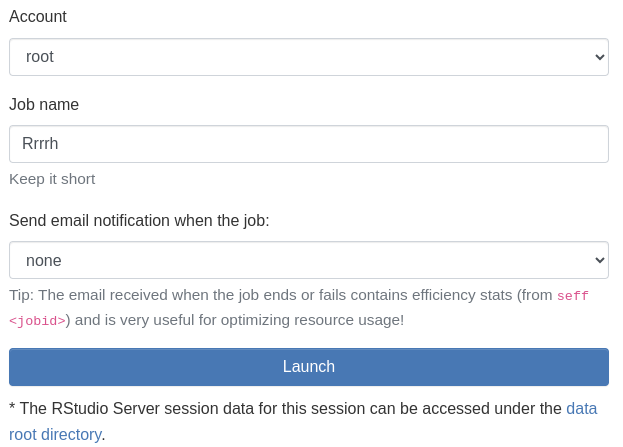Click the '<jobid>' code snippet
Viewport: 623px width, 447px height.
(37, 321)
